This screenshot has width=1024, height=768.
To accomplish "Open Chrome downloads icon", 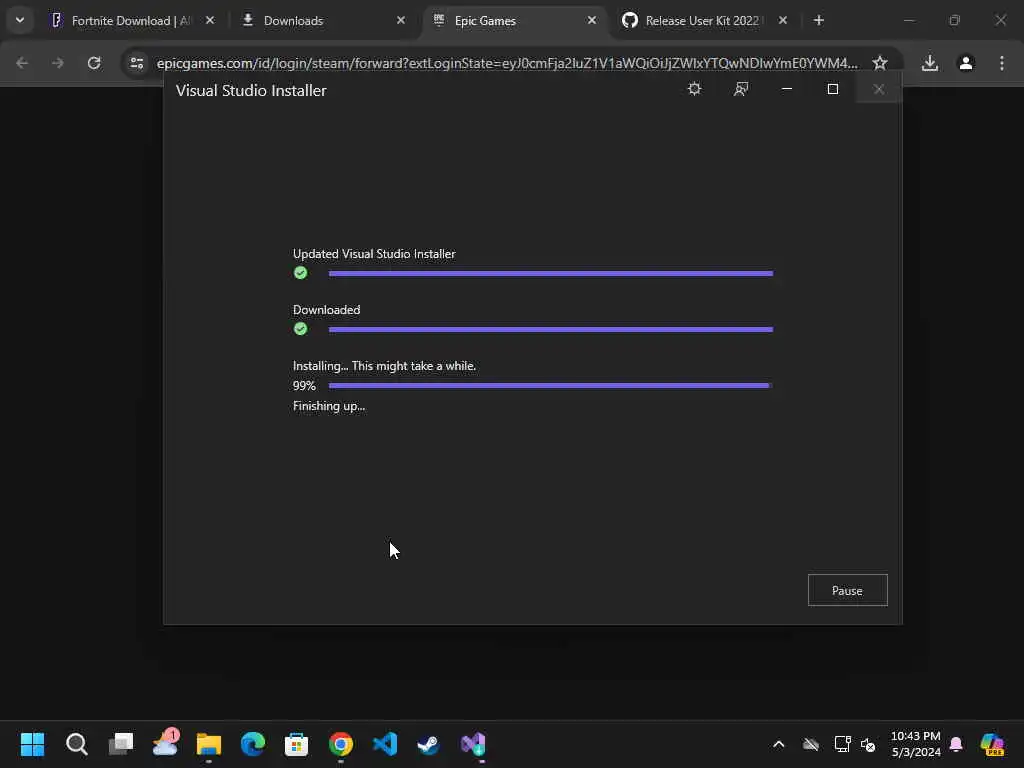I will (930, 63).
